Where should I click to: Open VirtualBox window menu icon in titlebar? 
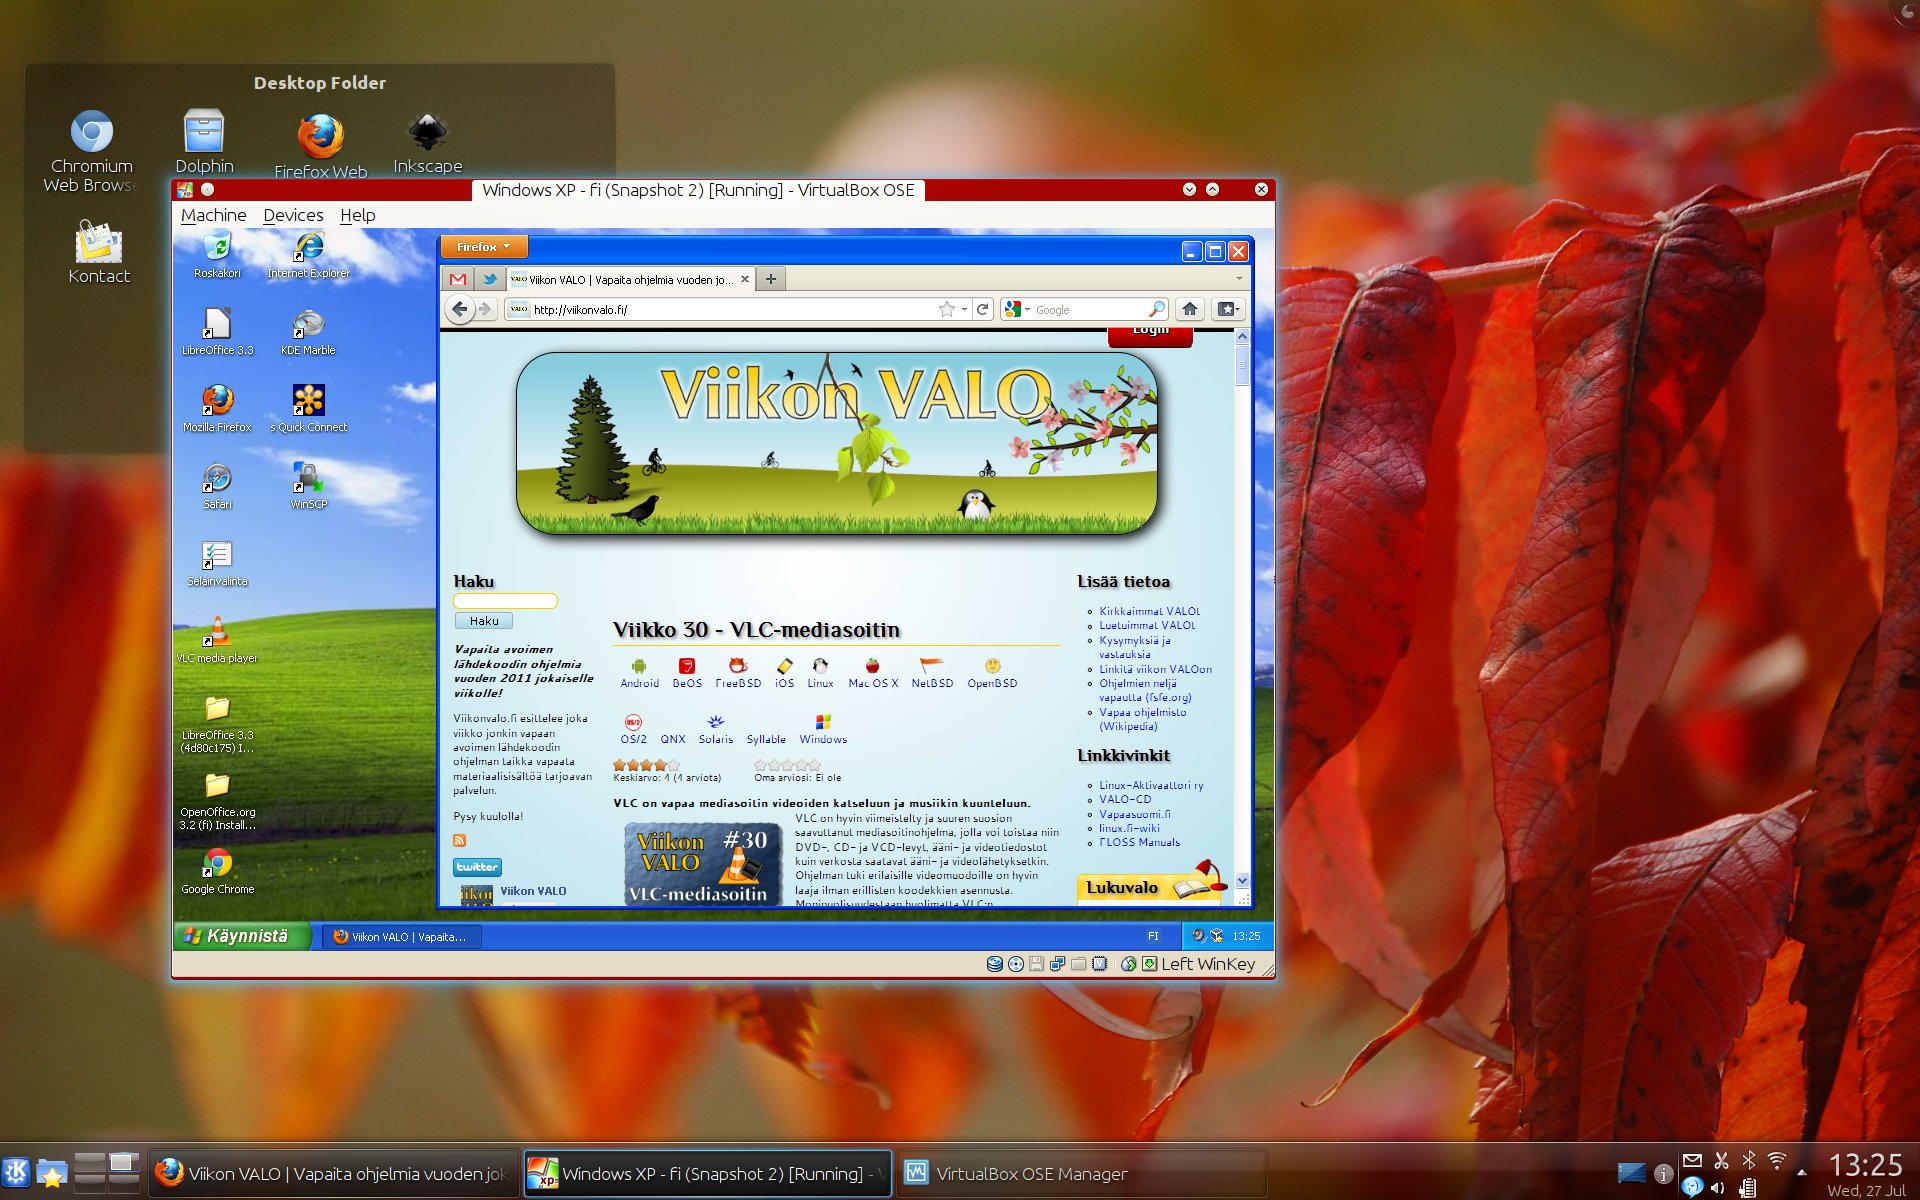click(x=185, y=189)
